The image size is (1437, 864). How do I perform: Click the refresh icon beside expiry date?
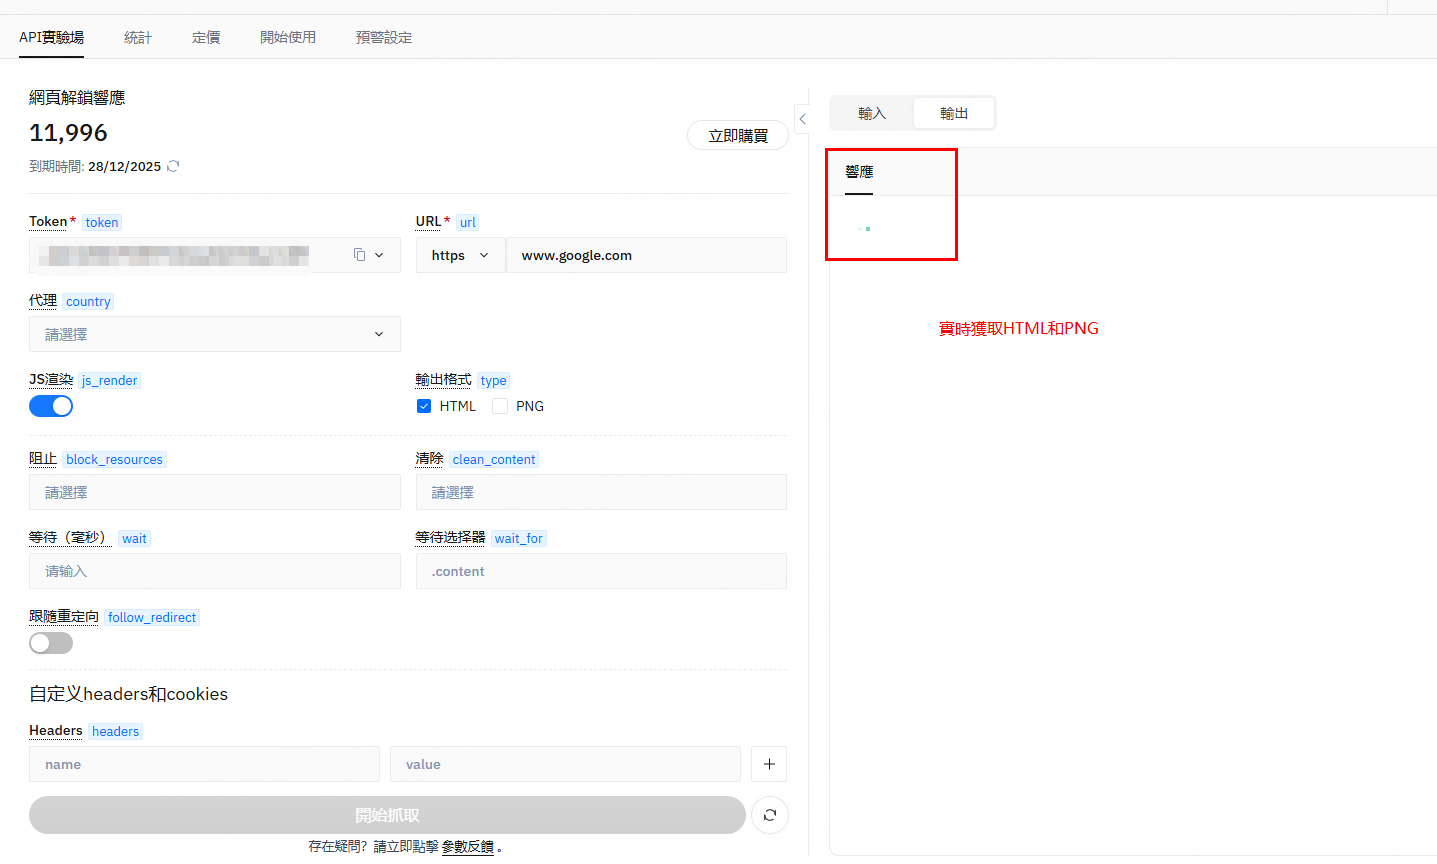click(173, 166)
